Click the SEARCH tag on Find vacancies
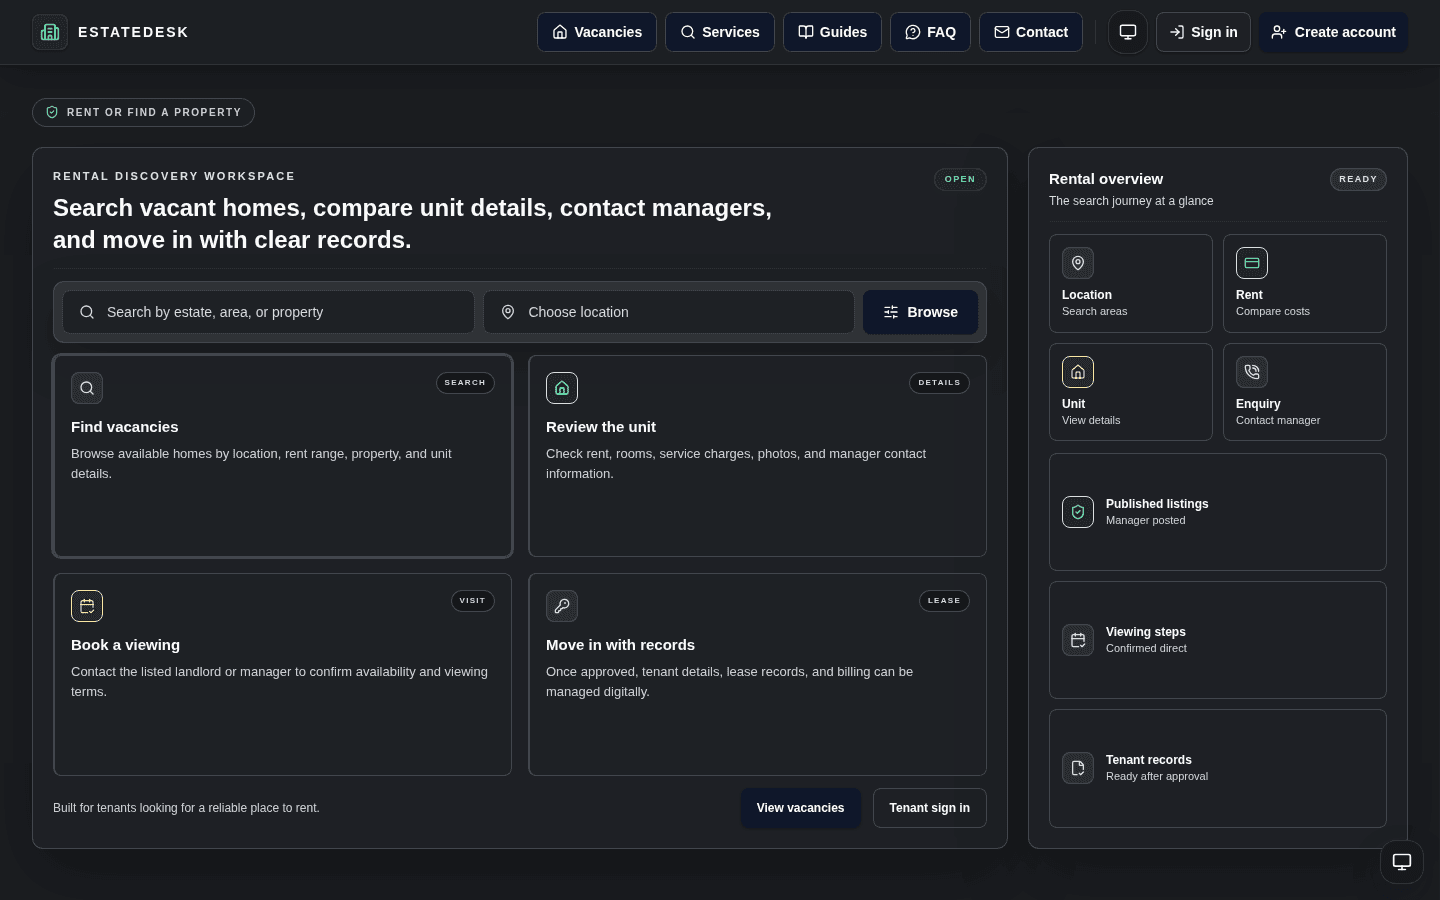The width and height of the screenshot is (1440, 900). tap(465, 383)
